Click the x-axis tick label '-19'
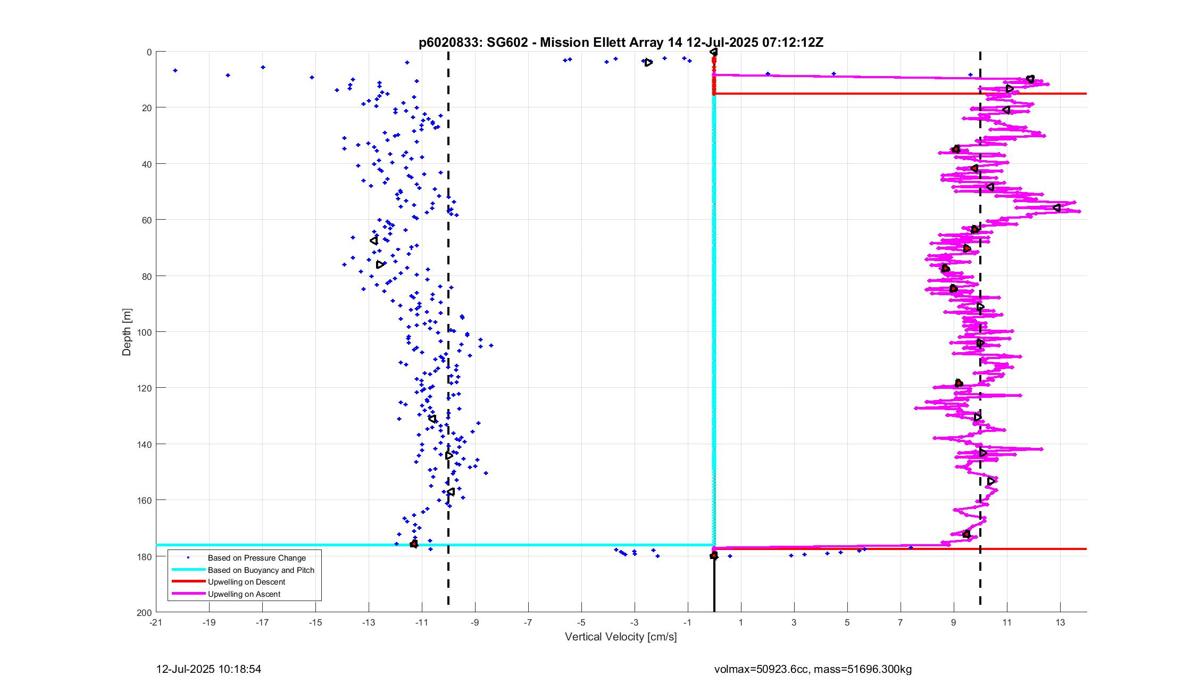Image resolution: width=1200 pixels, height=688 pixels. click(x=209, y=623)
